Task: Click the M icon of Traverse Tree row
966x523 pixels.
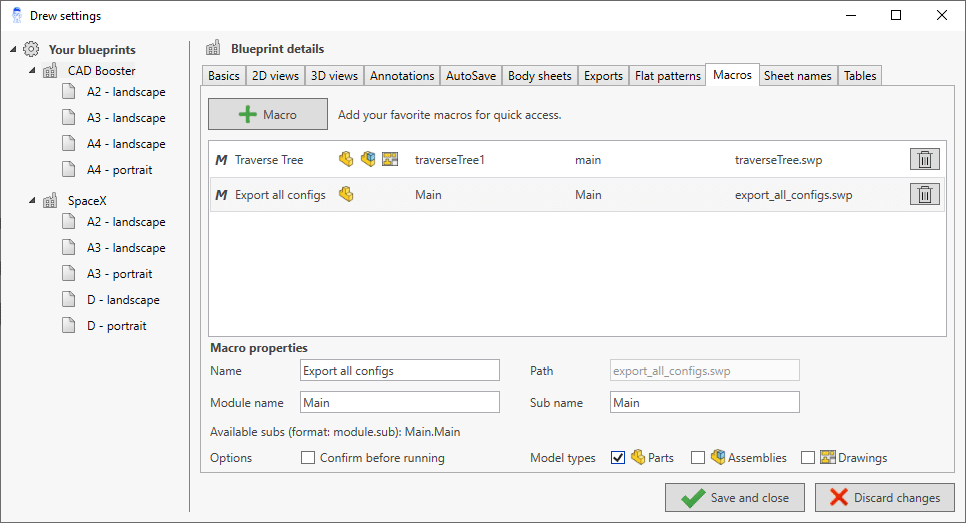Action: click(x=221, y=160)
